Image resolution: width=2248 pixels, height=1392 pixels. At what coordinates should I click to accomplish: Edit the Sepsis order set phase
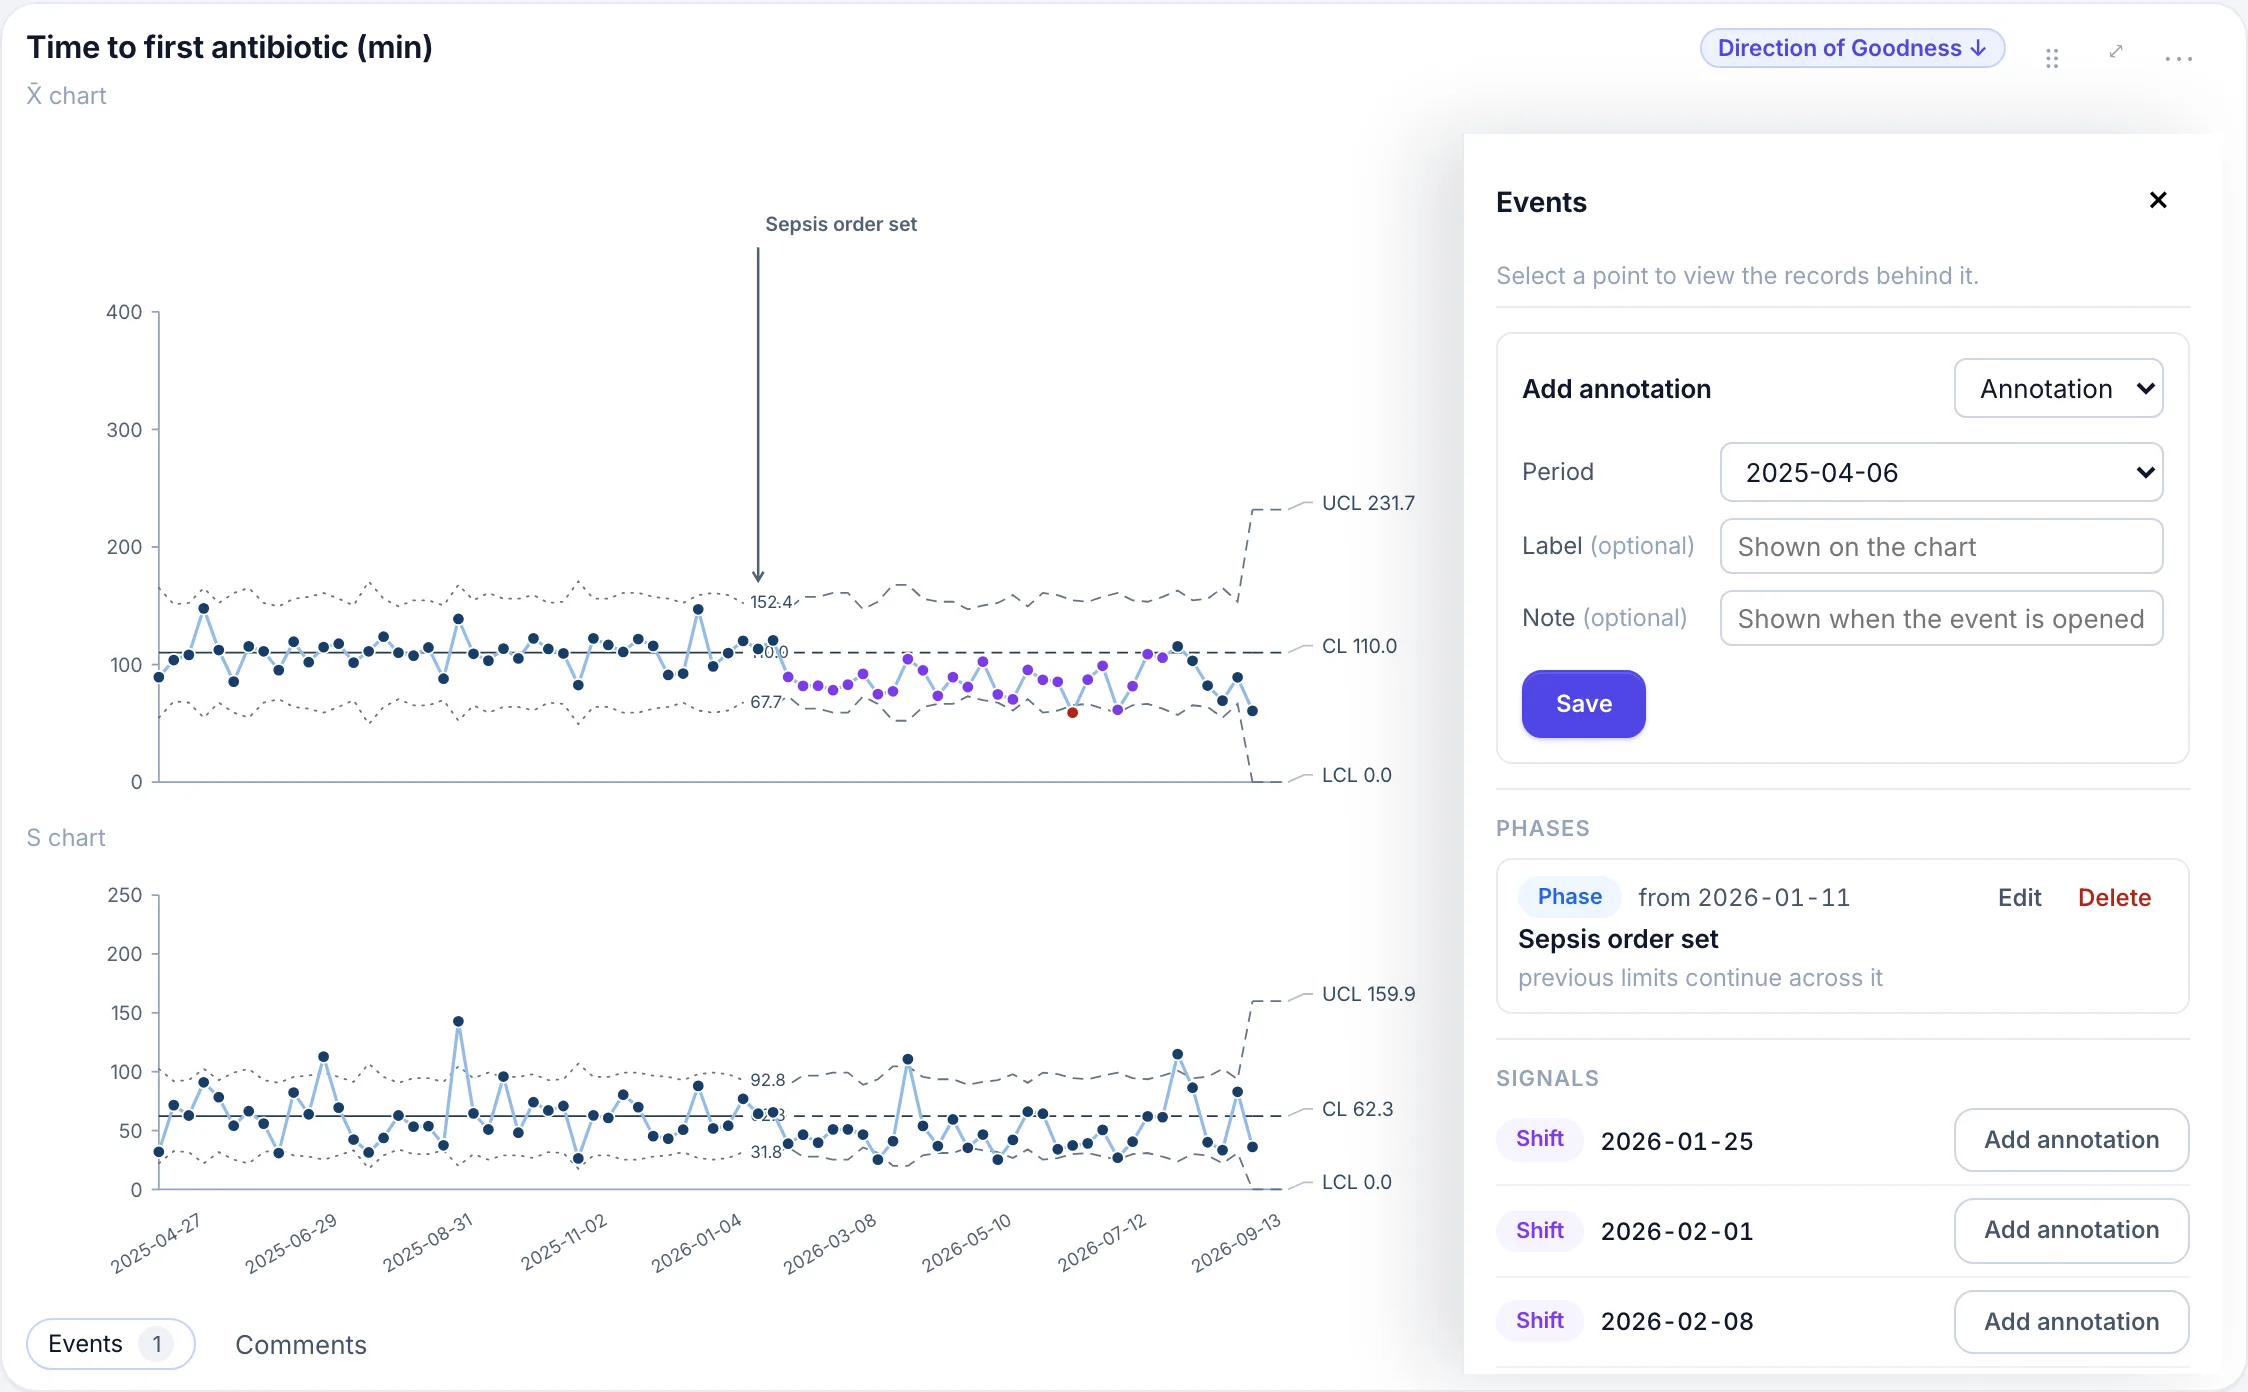(2019, 897)
